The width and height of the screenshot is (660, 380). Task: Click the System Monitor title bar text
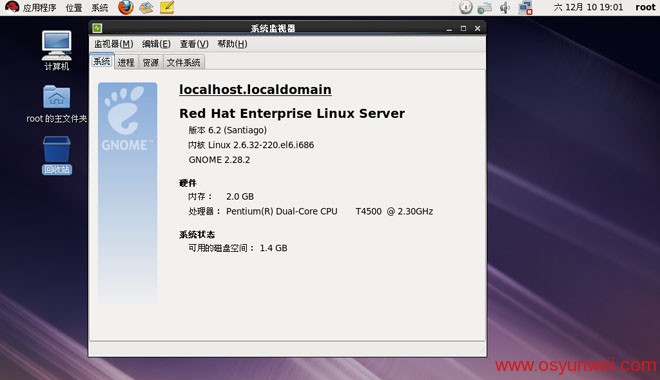(273, 28)
